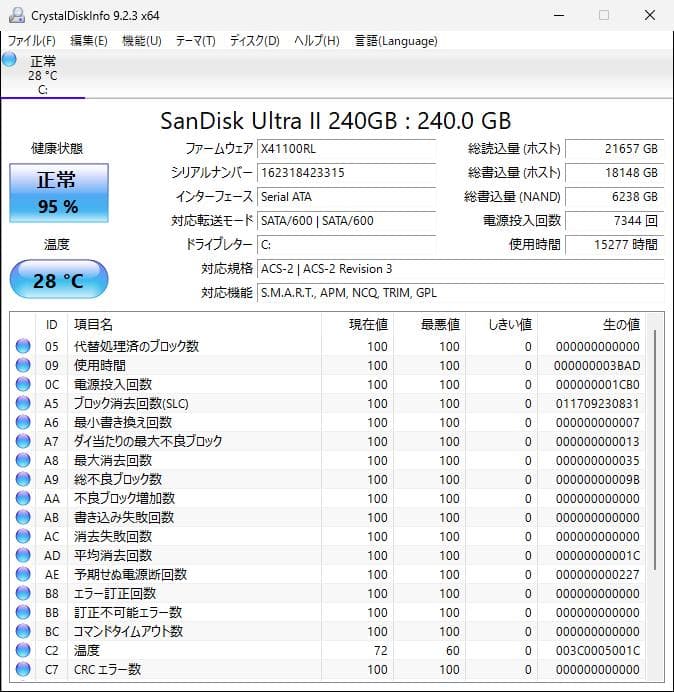
Task: Click NAND writes value 6238 GB
Action: pos(614,196)
